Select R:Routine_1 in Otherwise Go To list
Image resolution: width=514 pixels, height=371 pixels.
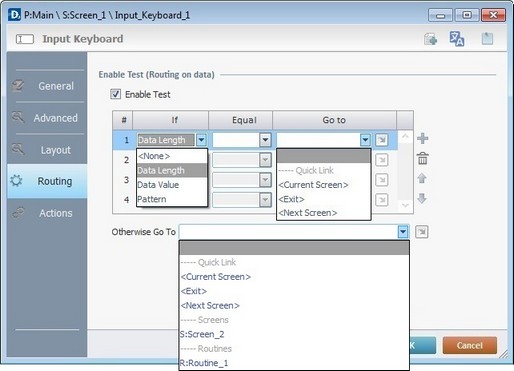point(294,363)
